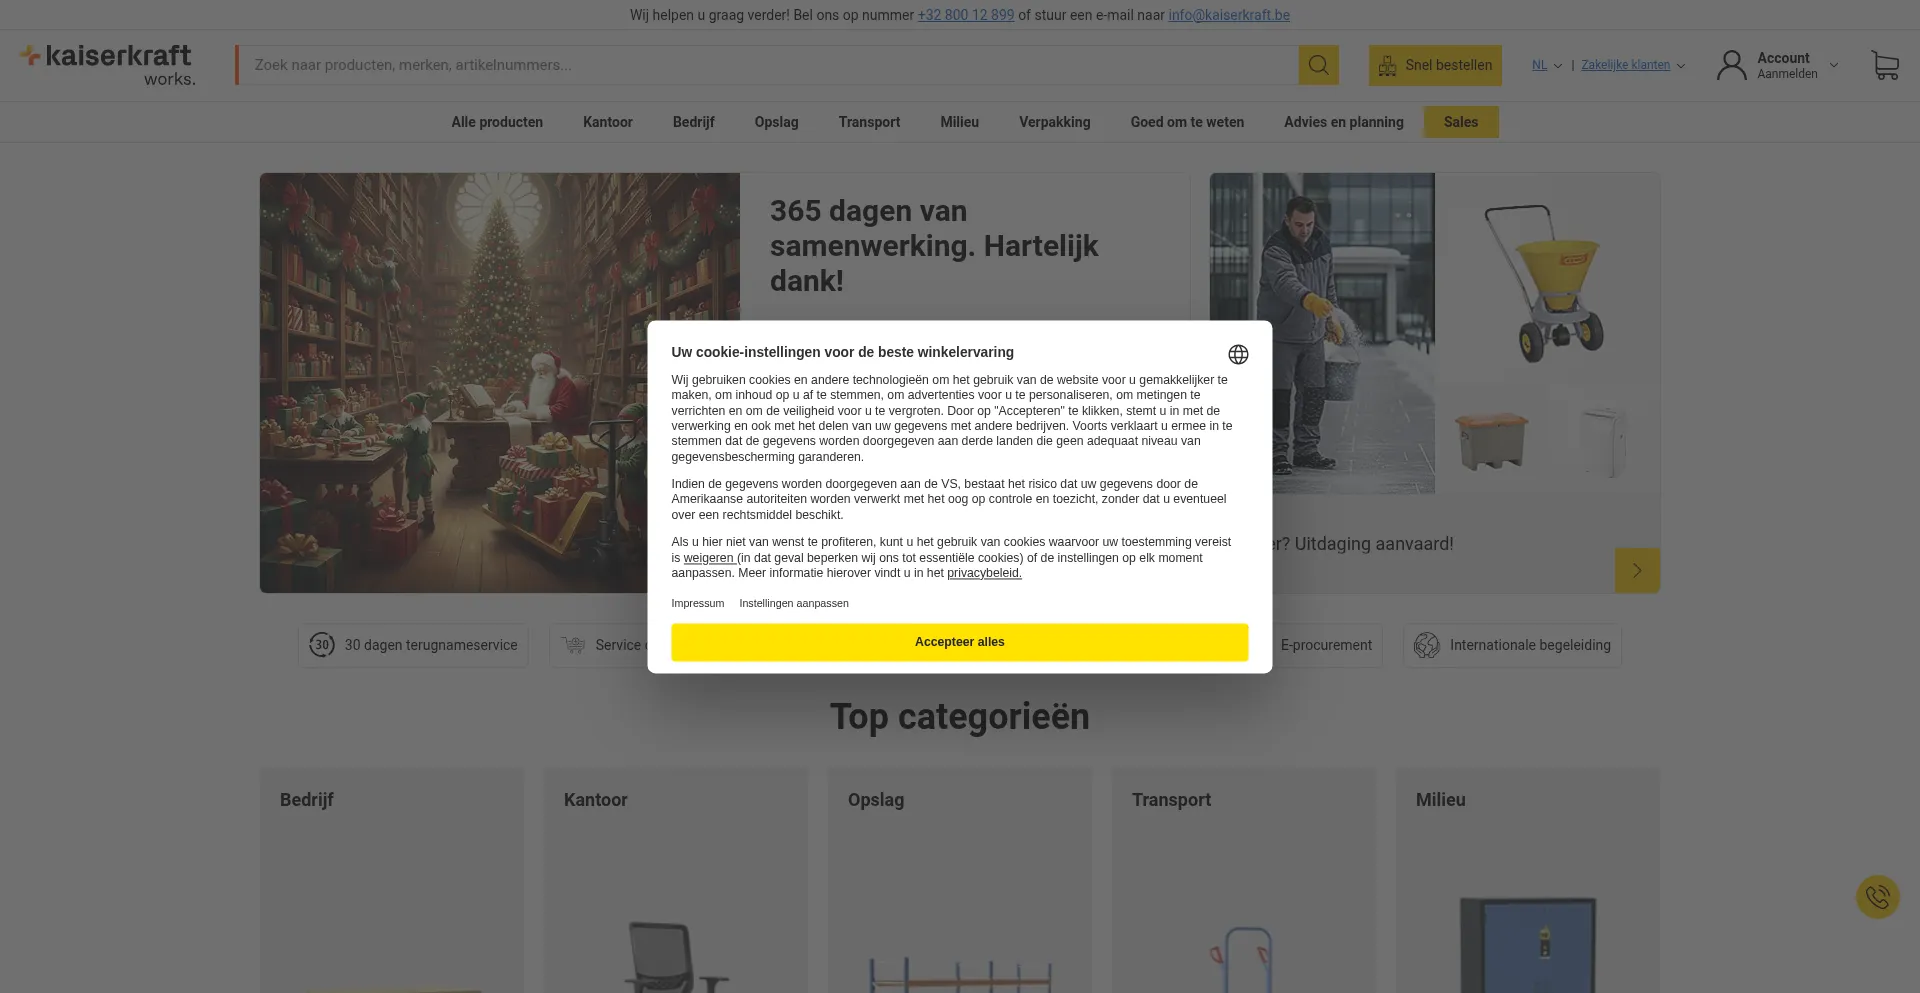Image resolution: width=1920 pixels, height=993 pixels.
Task: Click the 30 dagen terugnameservice icon
Action: tap(321, 645)
